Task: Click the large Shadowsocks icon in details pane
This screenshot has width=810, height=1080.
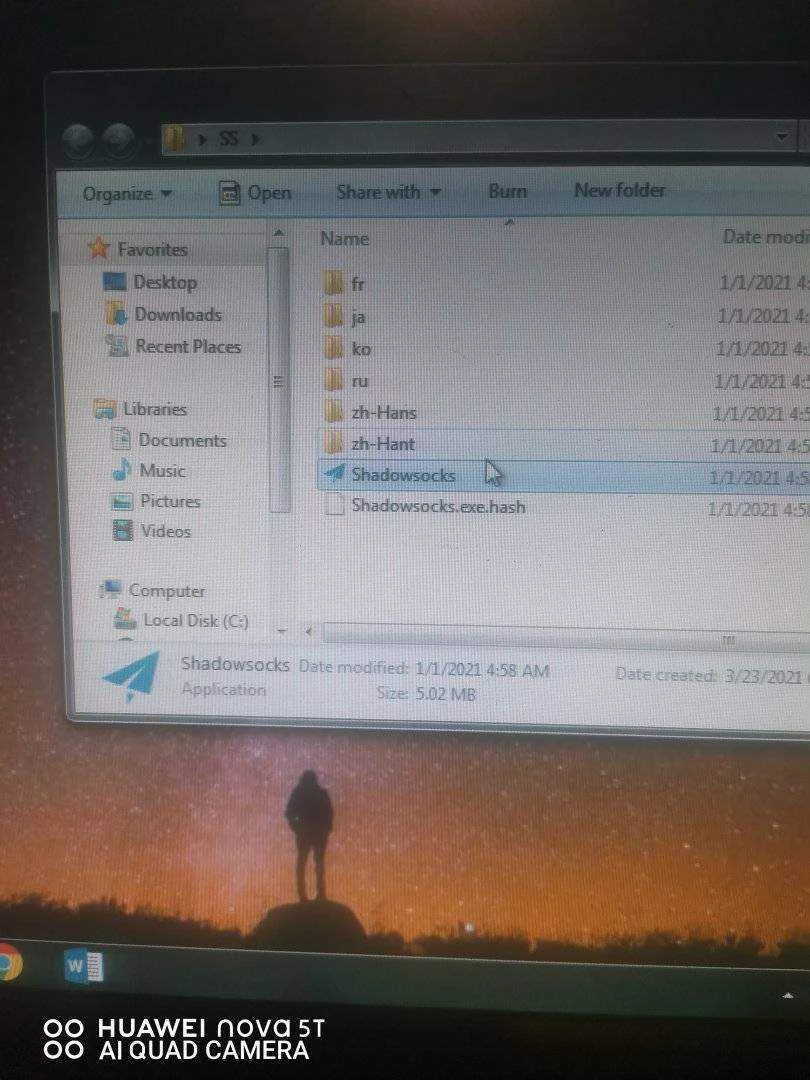Action: pos(132,676)
